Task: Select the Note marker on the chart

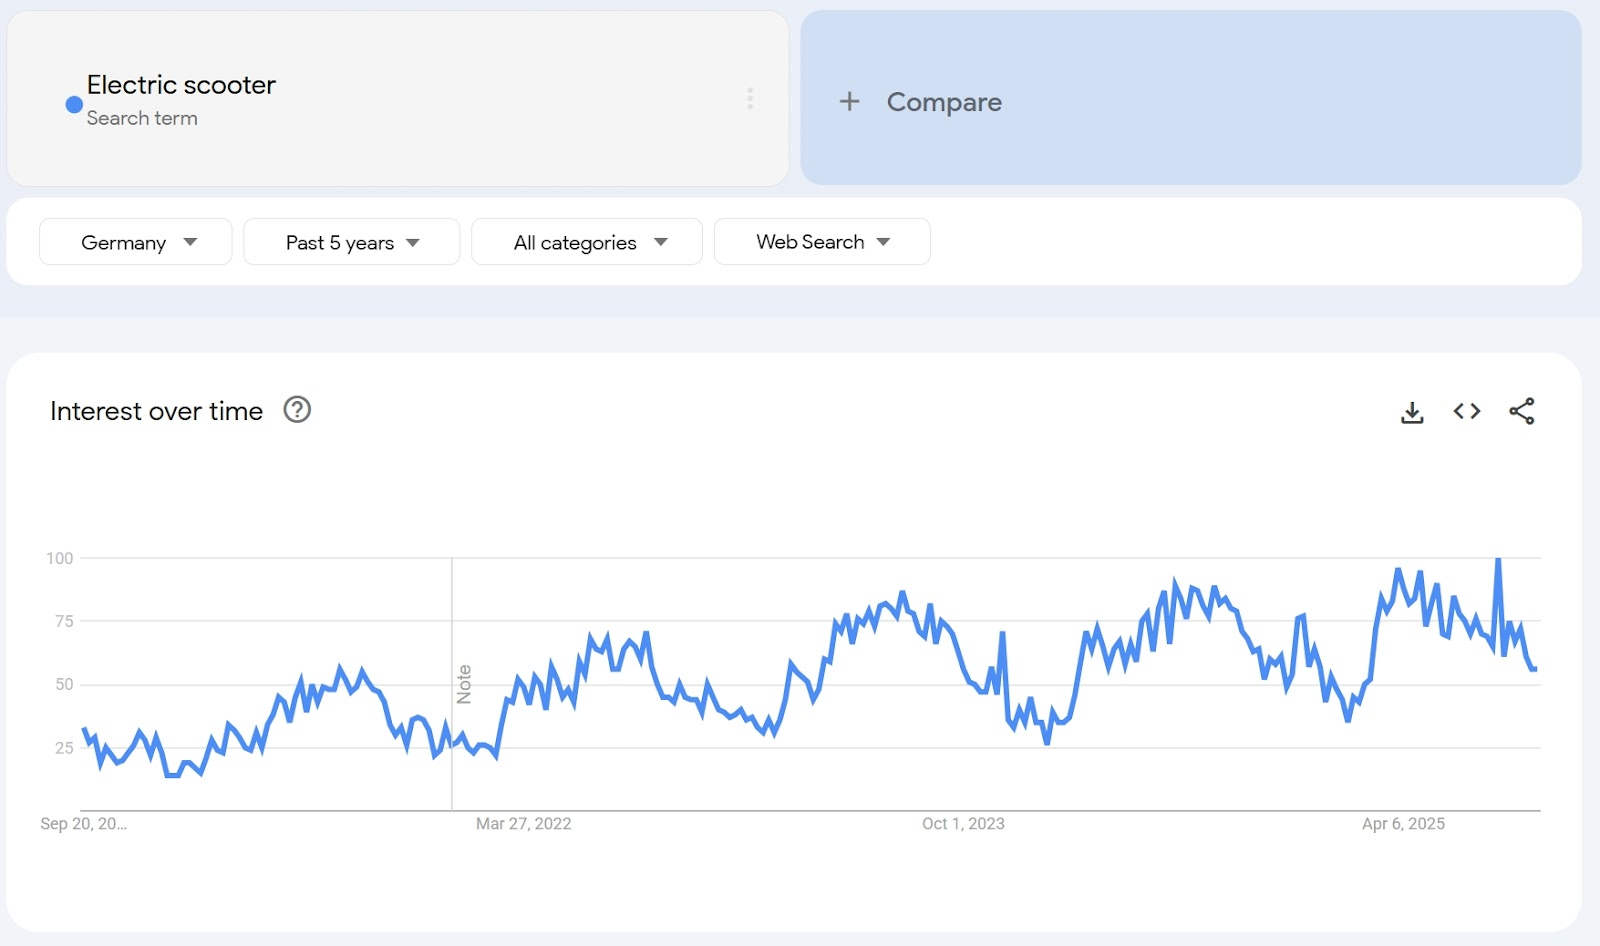Action: pyautogui.click(x=464, y=684)
